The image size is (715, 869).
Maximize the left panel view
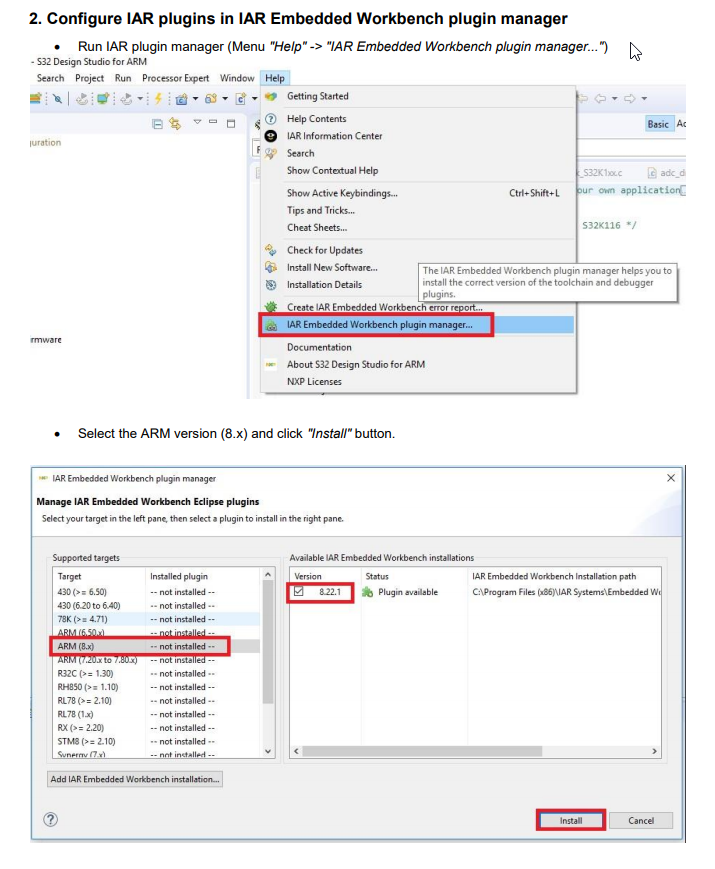coord(231,124)
